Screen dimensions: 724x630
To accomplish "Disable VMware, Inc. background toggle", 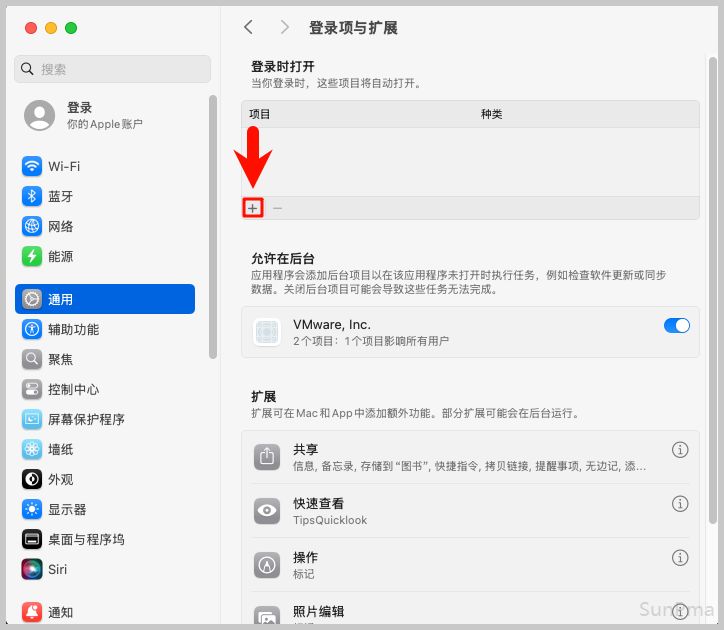I will [x=676, y=325].
